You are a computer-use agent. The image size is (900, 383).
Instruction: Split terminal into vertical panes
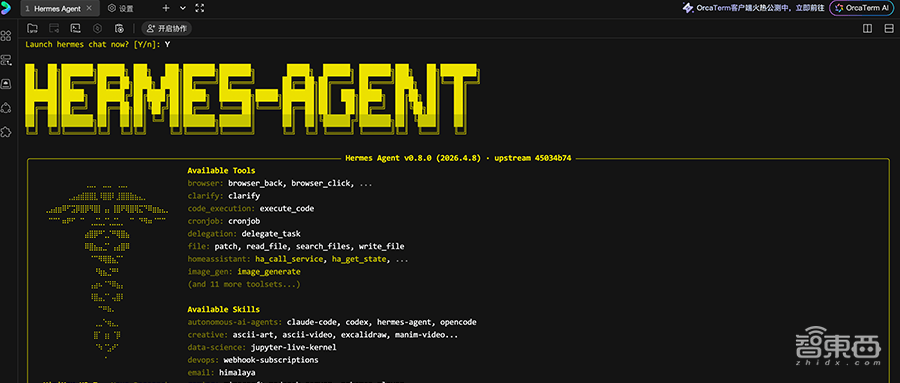[x=867, y=28]
